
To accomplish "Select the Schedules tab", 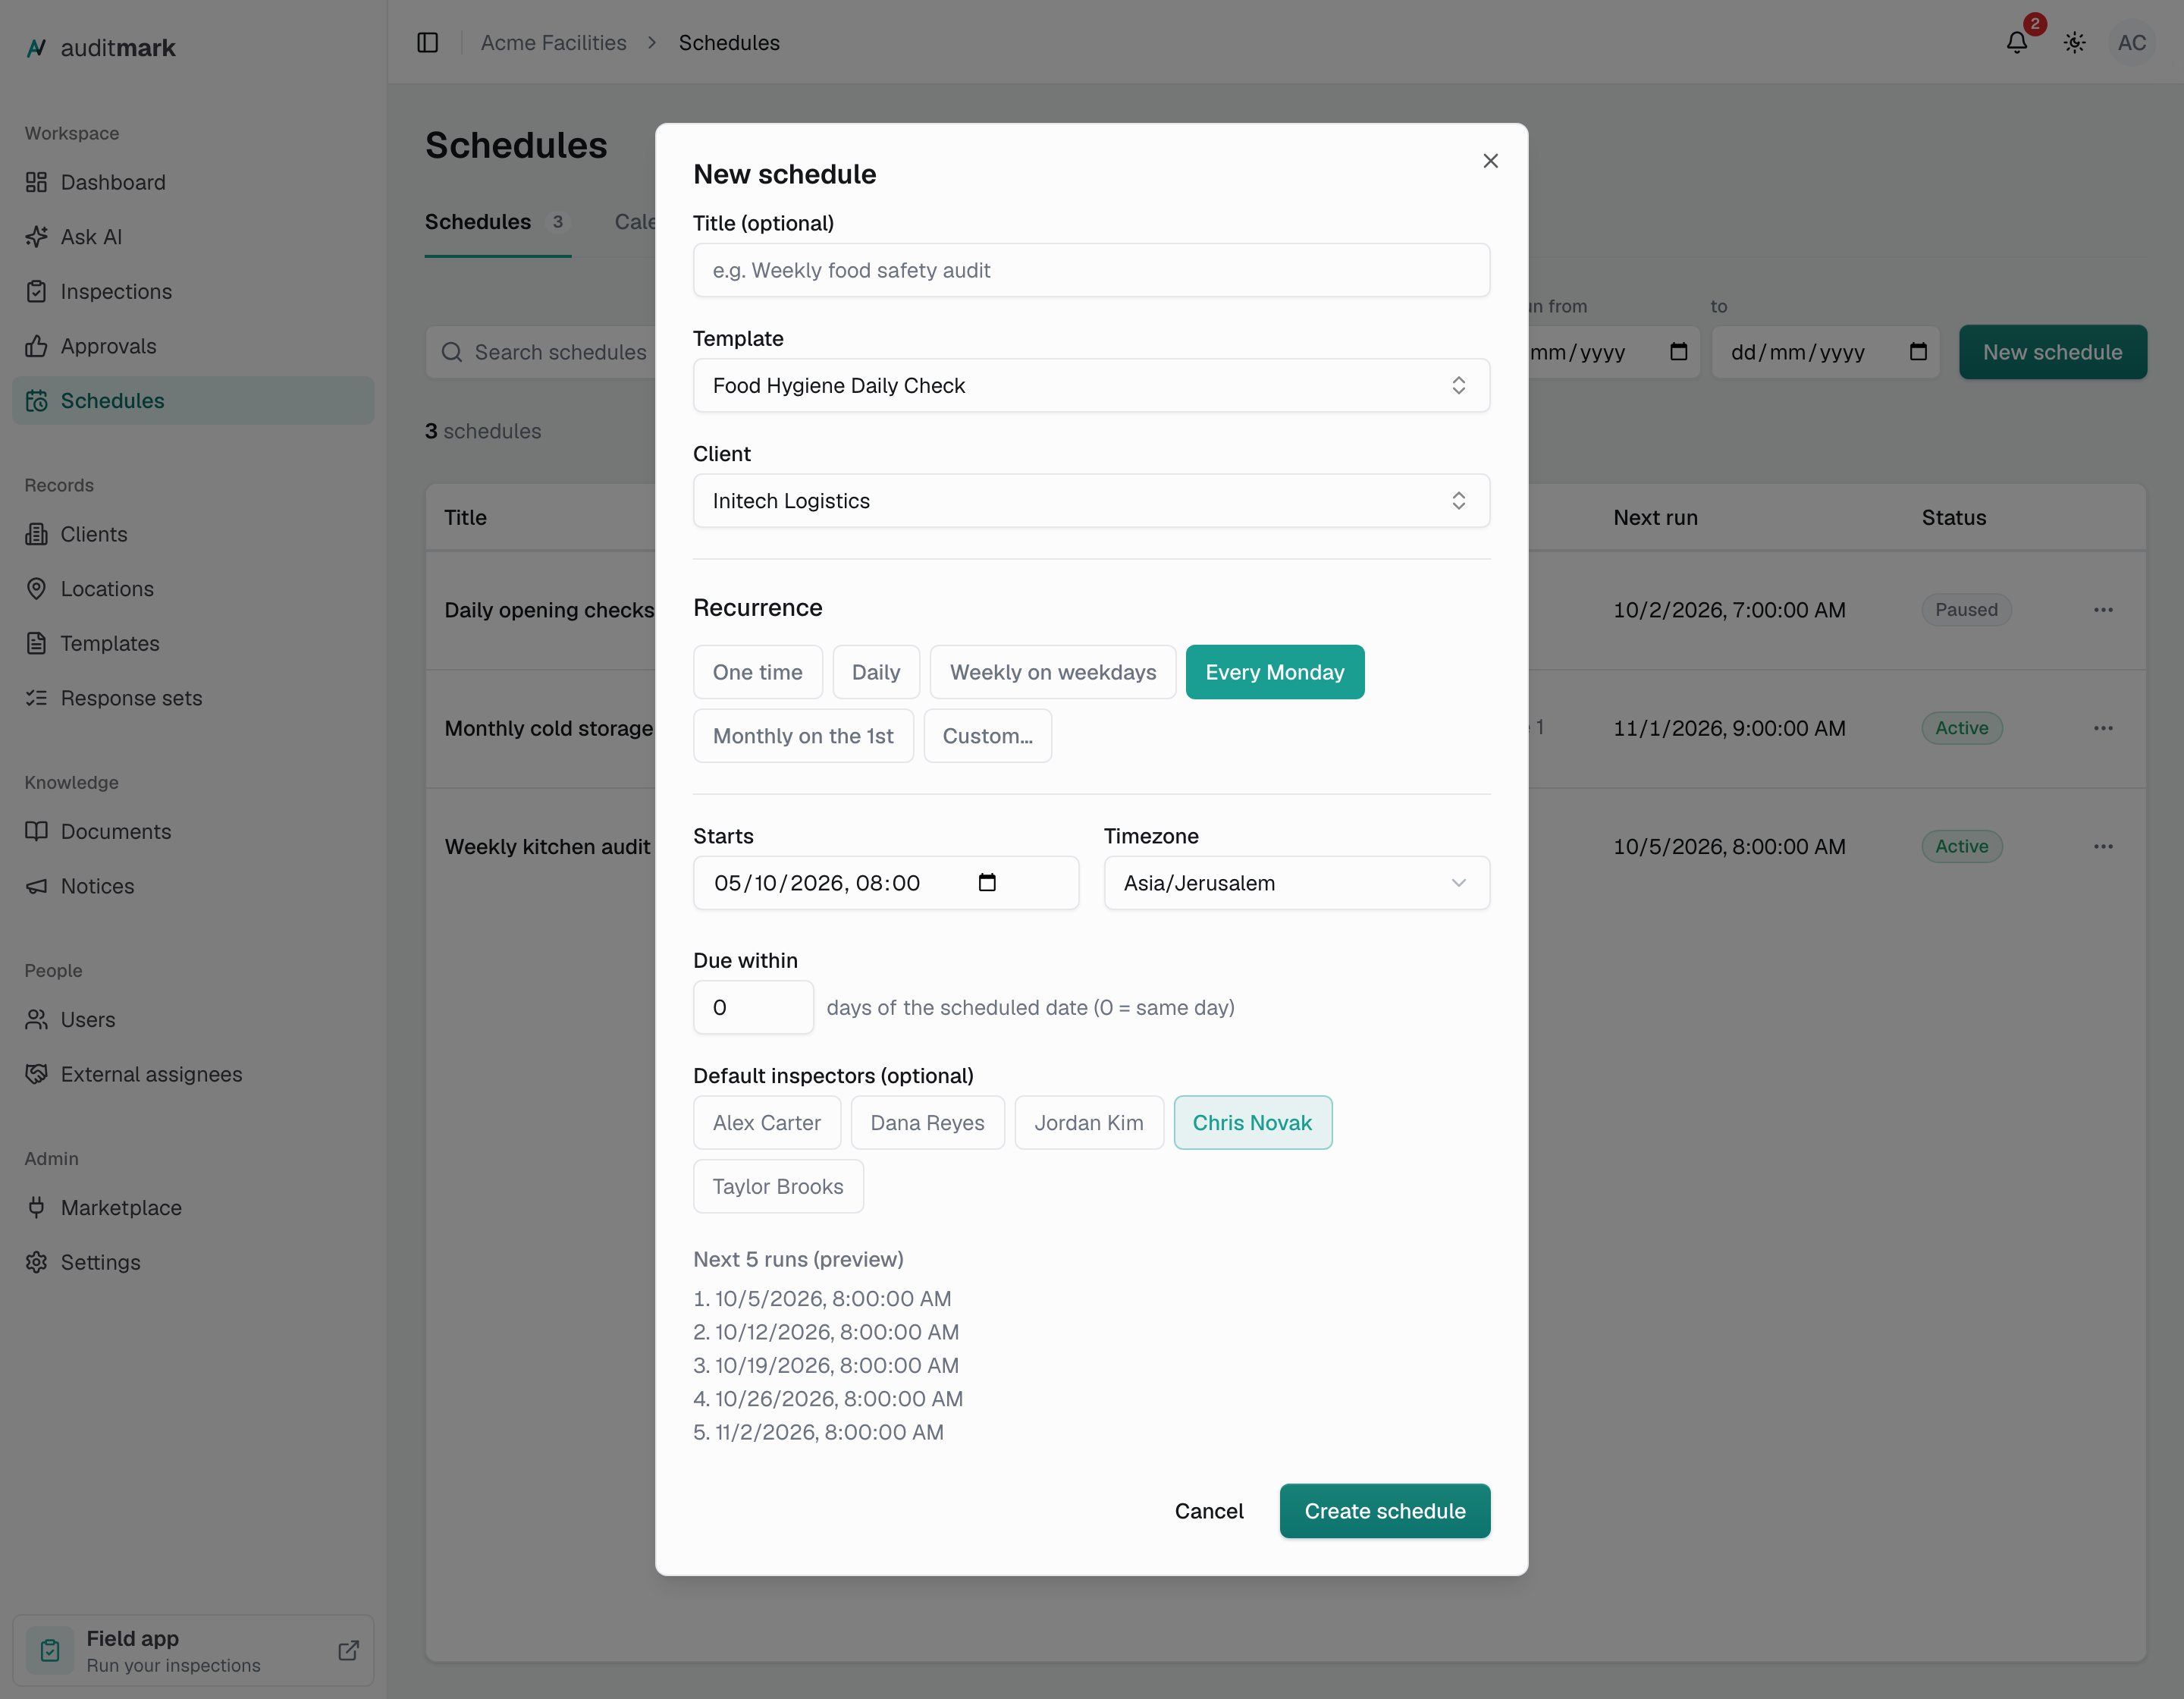I will (497, 222).
